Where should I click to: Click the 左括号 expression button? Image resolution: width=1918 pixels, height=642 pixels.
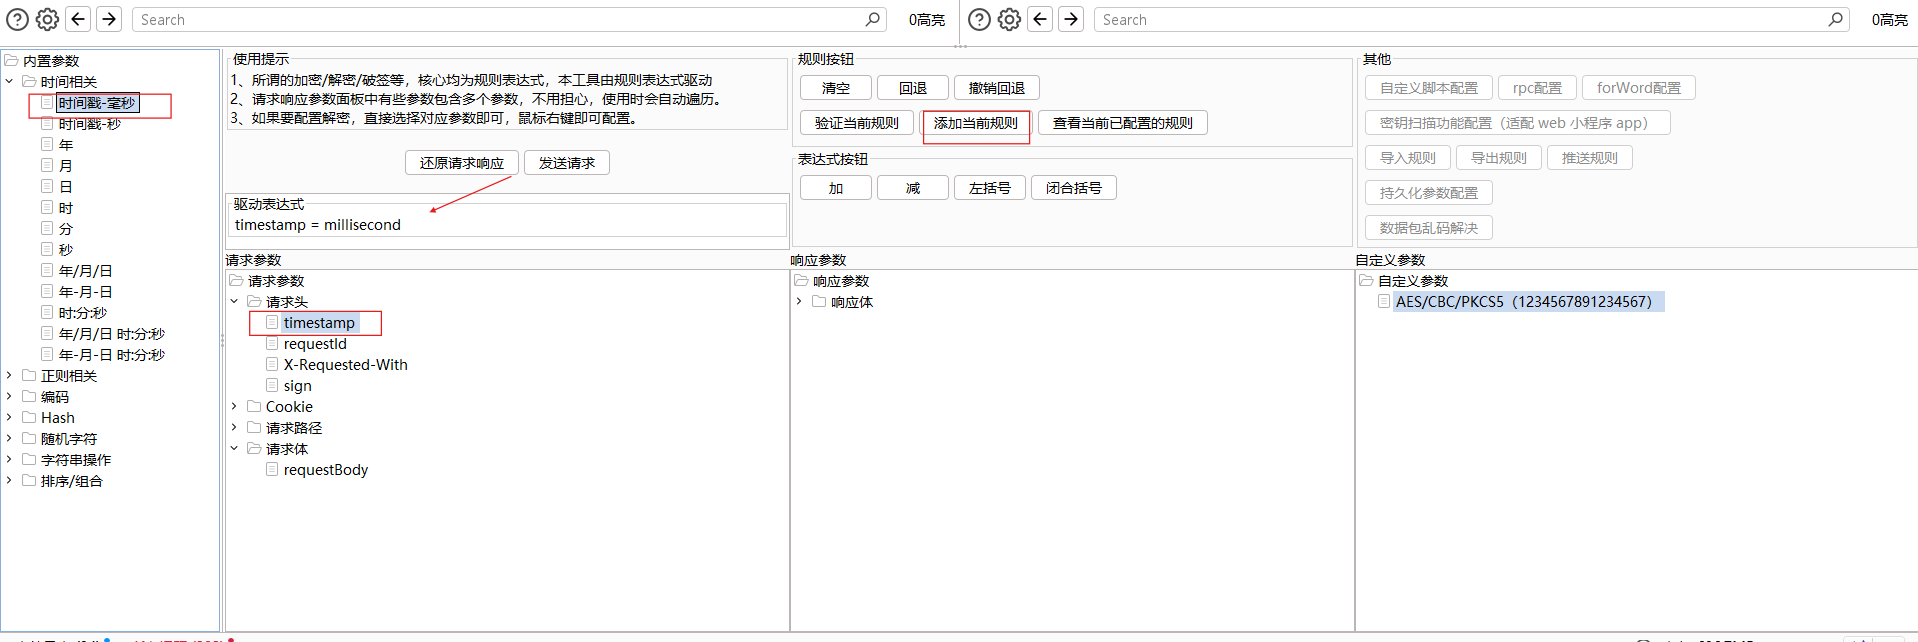pos(989,188)
